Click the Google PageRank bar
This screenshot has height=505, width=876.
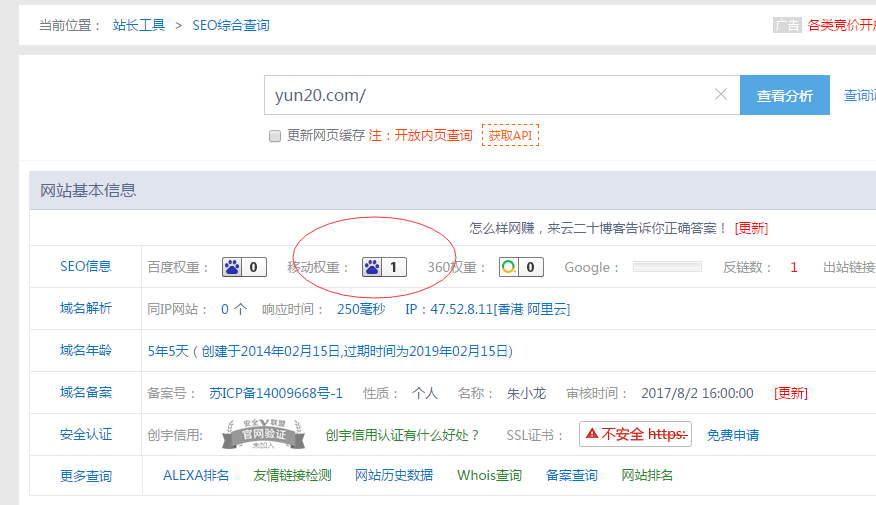click(x=667, y=266)
